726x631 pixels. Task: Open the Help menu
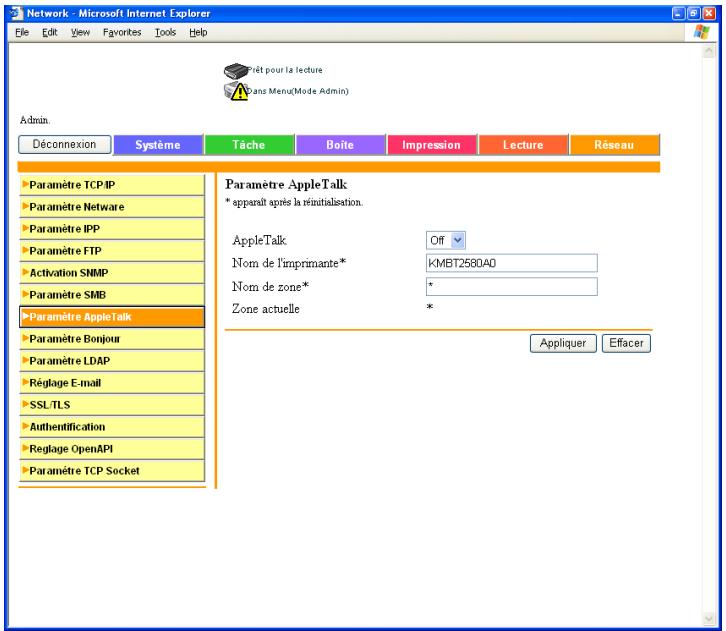[x=198, y=32]
